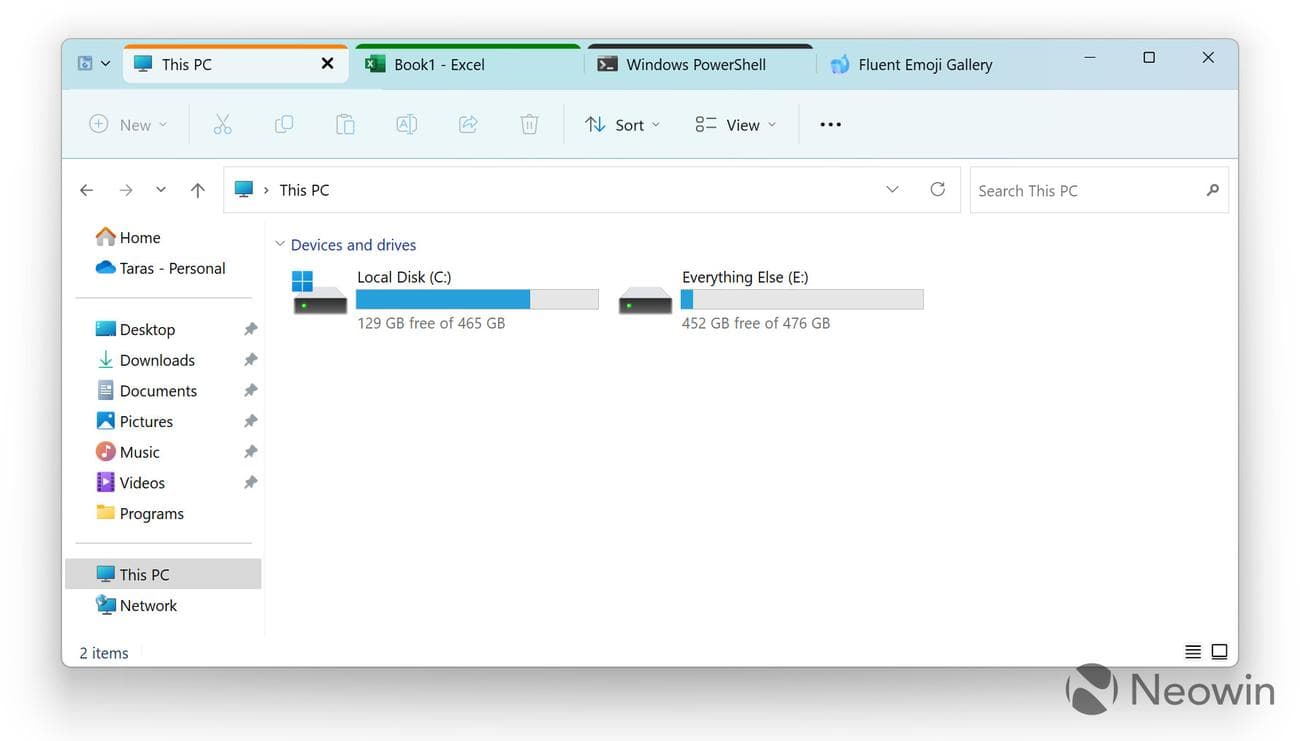
Task: Open the Sort dropdown
Action: pos(622,124)
